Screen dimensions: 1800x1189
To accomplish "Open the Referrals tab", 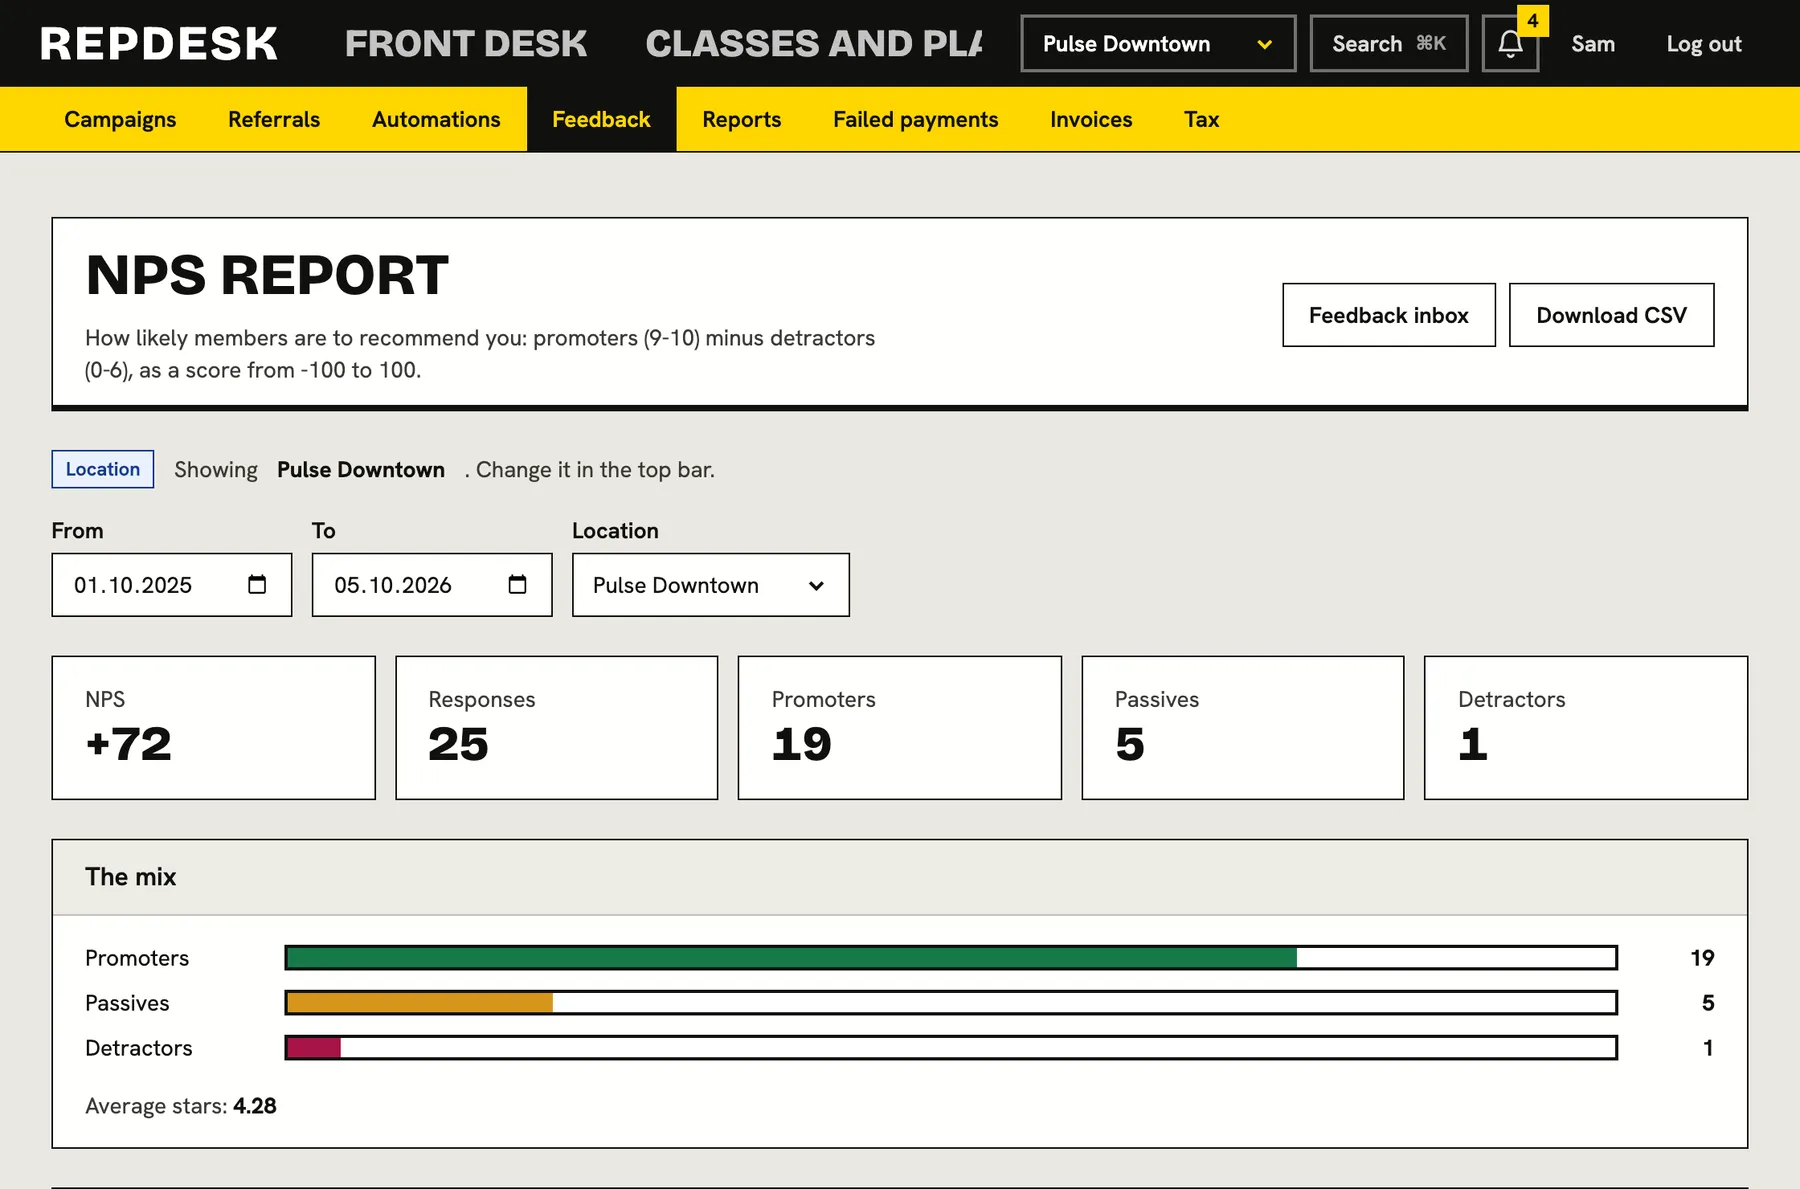I will 274,119.
